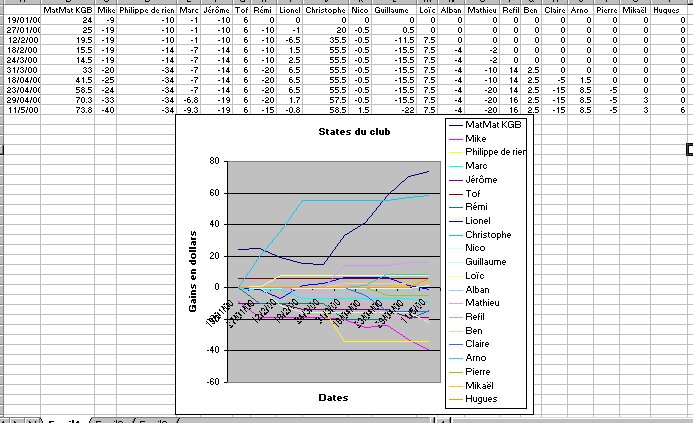This screenshot has width=693, height=423.
Task: Click Guillaume's value '-22' in the last row
Action: click(394, 110)
